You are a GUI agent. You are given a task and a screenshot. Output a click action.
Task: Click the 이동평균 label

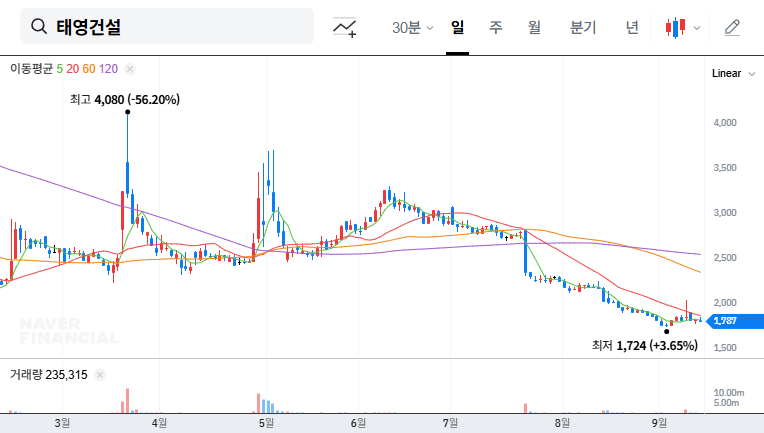point(31,69)
